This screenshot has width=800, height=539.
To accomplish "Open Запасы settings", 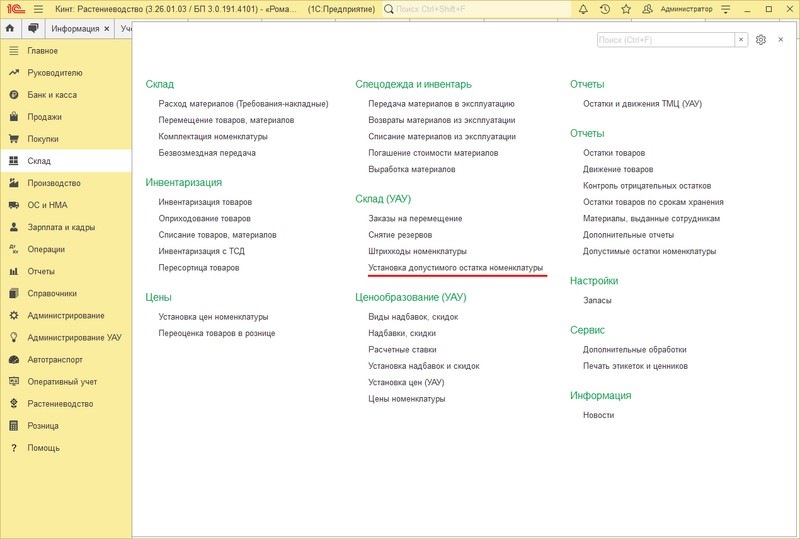I will click(x=597, y=301).
